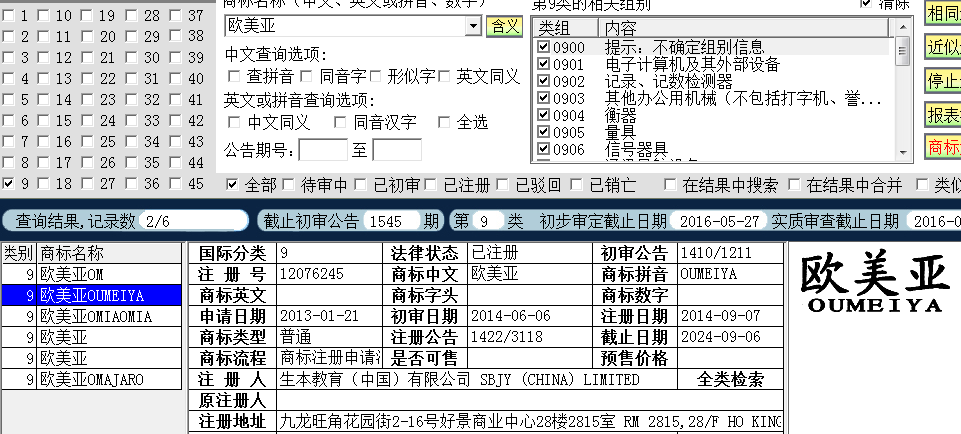Filter by 已注册 status

pos(430,185)
